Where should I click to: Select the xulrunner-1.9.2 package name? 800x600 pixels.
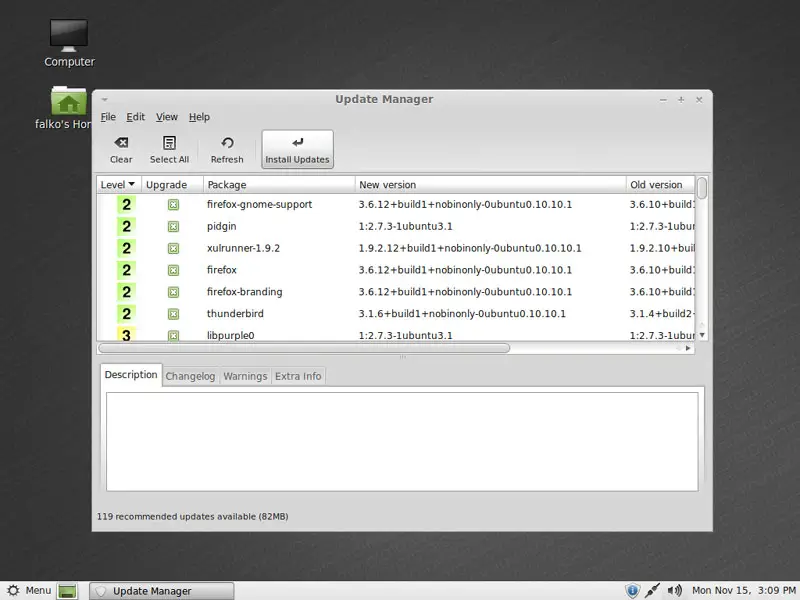click(x=243, y=248)
